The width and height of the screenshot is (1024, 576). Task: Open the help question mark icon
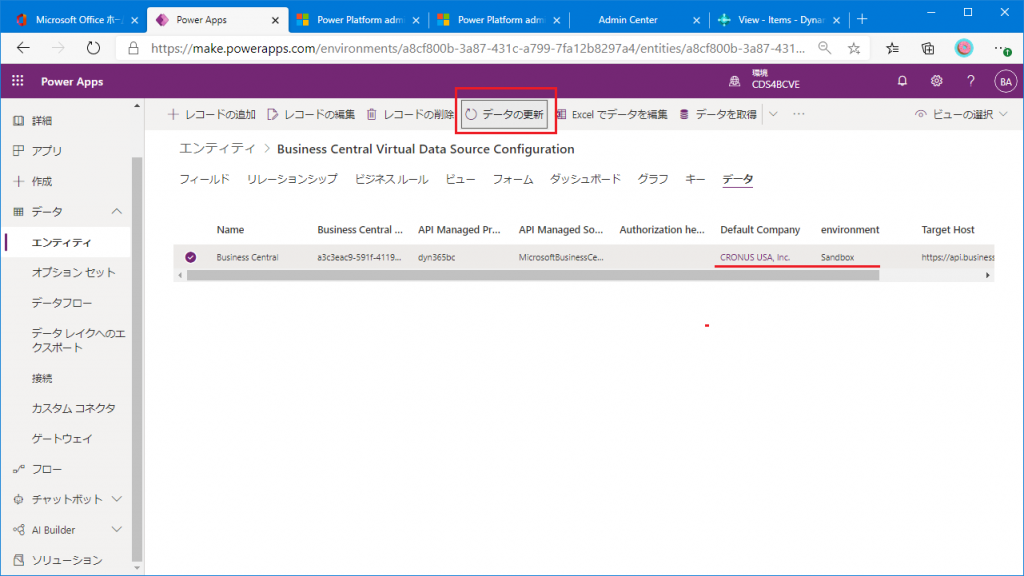coord(970,81)
